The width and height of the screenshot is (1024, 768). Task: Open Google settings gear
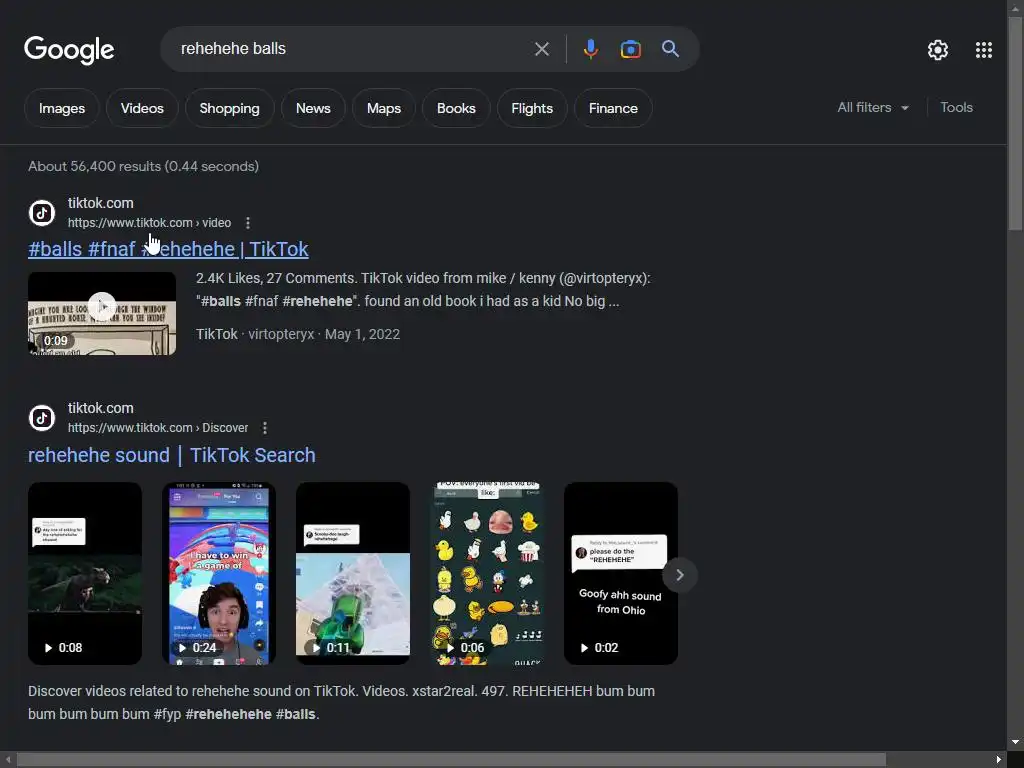938,50
